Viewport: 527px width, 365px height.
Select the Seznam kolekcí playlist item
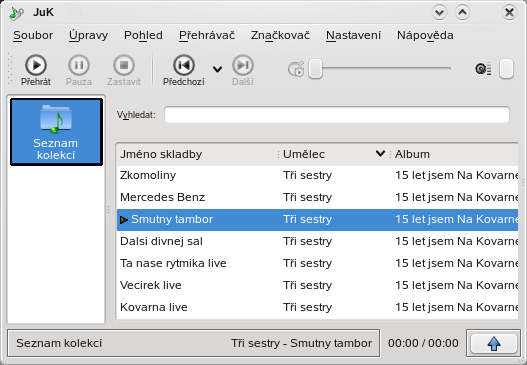pos(56,132)
